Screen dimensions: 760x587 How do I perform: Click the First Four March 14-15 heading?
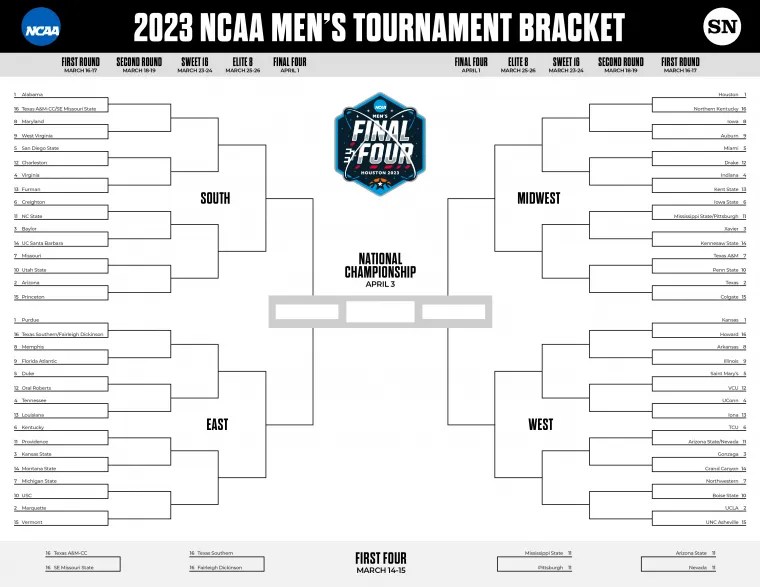click(380, 561)
